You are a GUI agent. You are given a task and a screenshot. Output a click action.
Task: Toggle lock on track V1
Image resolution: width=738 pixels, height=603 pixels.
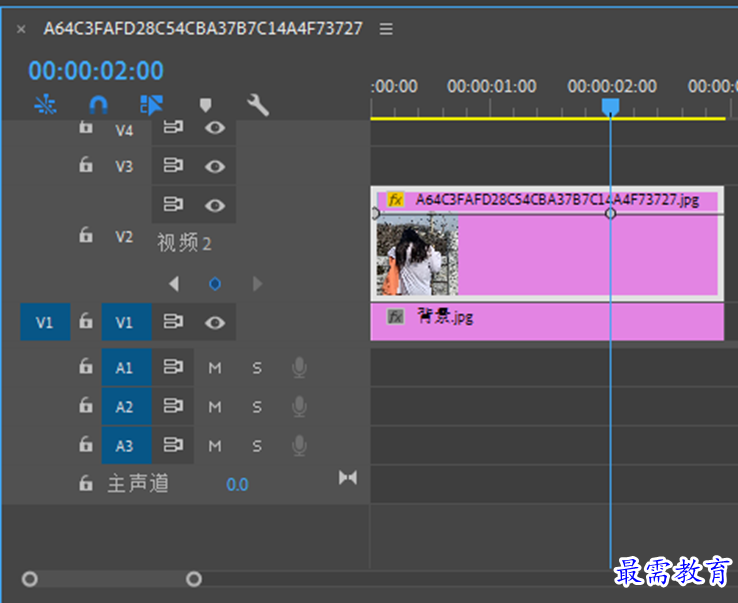(x=86, y=321)
